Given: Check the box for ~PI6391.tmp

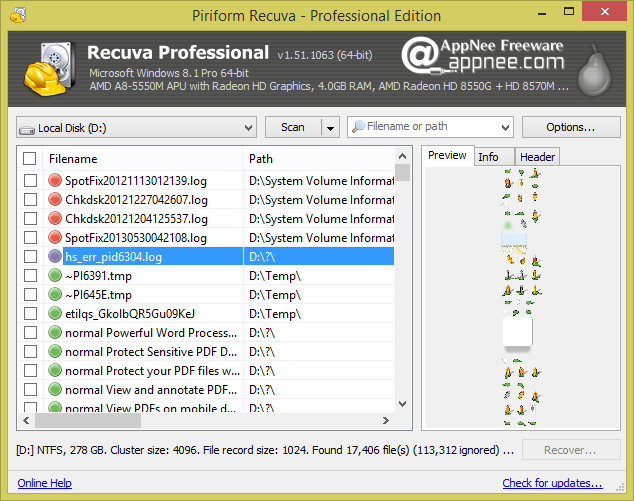Looking at the screenshot, I should pyautogui.click(x=30, y=275).
